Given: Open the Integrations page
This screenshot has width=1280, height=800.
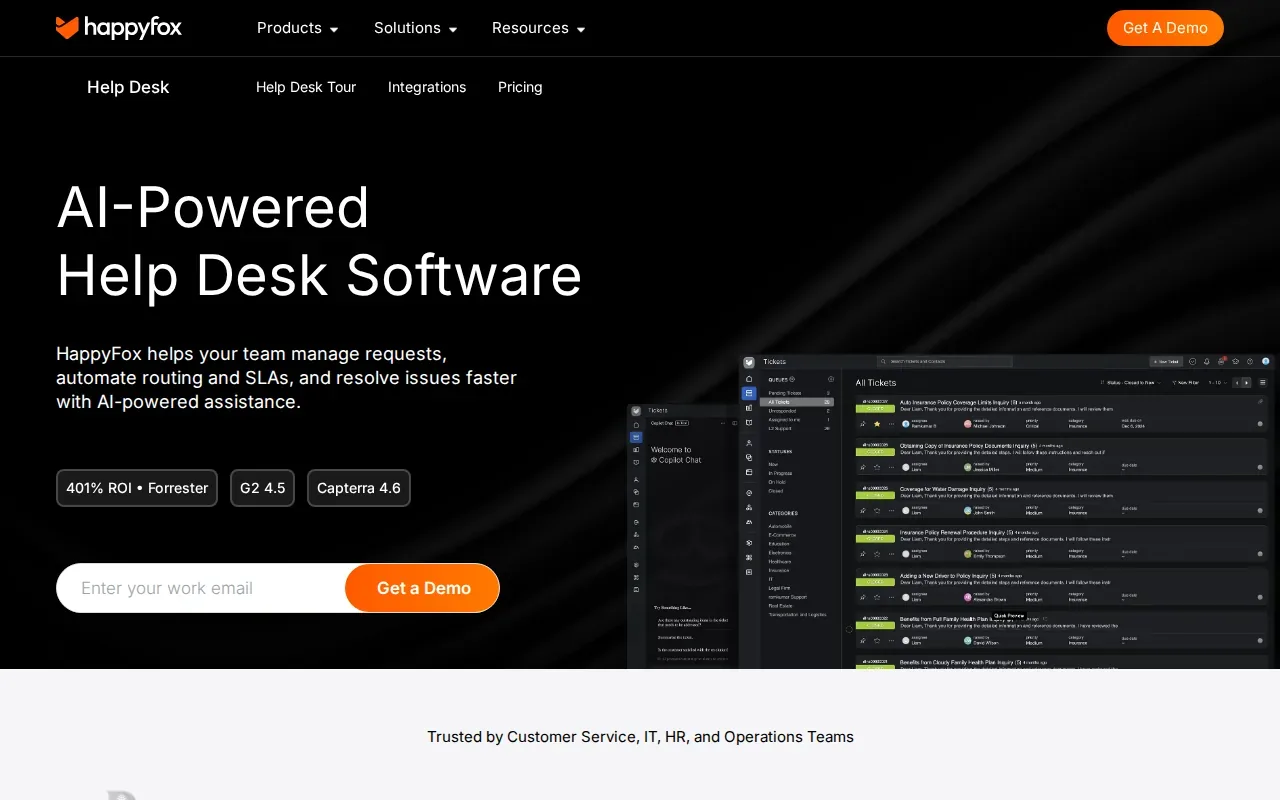Looking at the screenshot, I should [427, 87].
